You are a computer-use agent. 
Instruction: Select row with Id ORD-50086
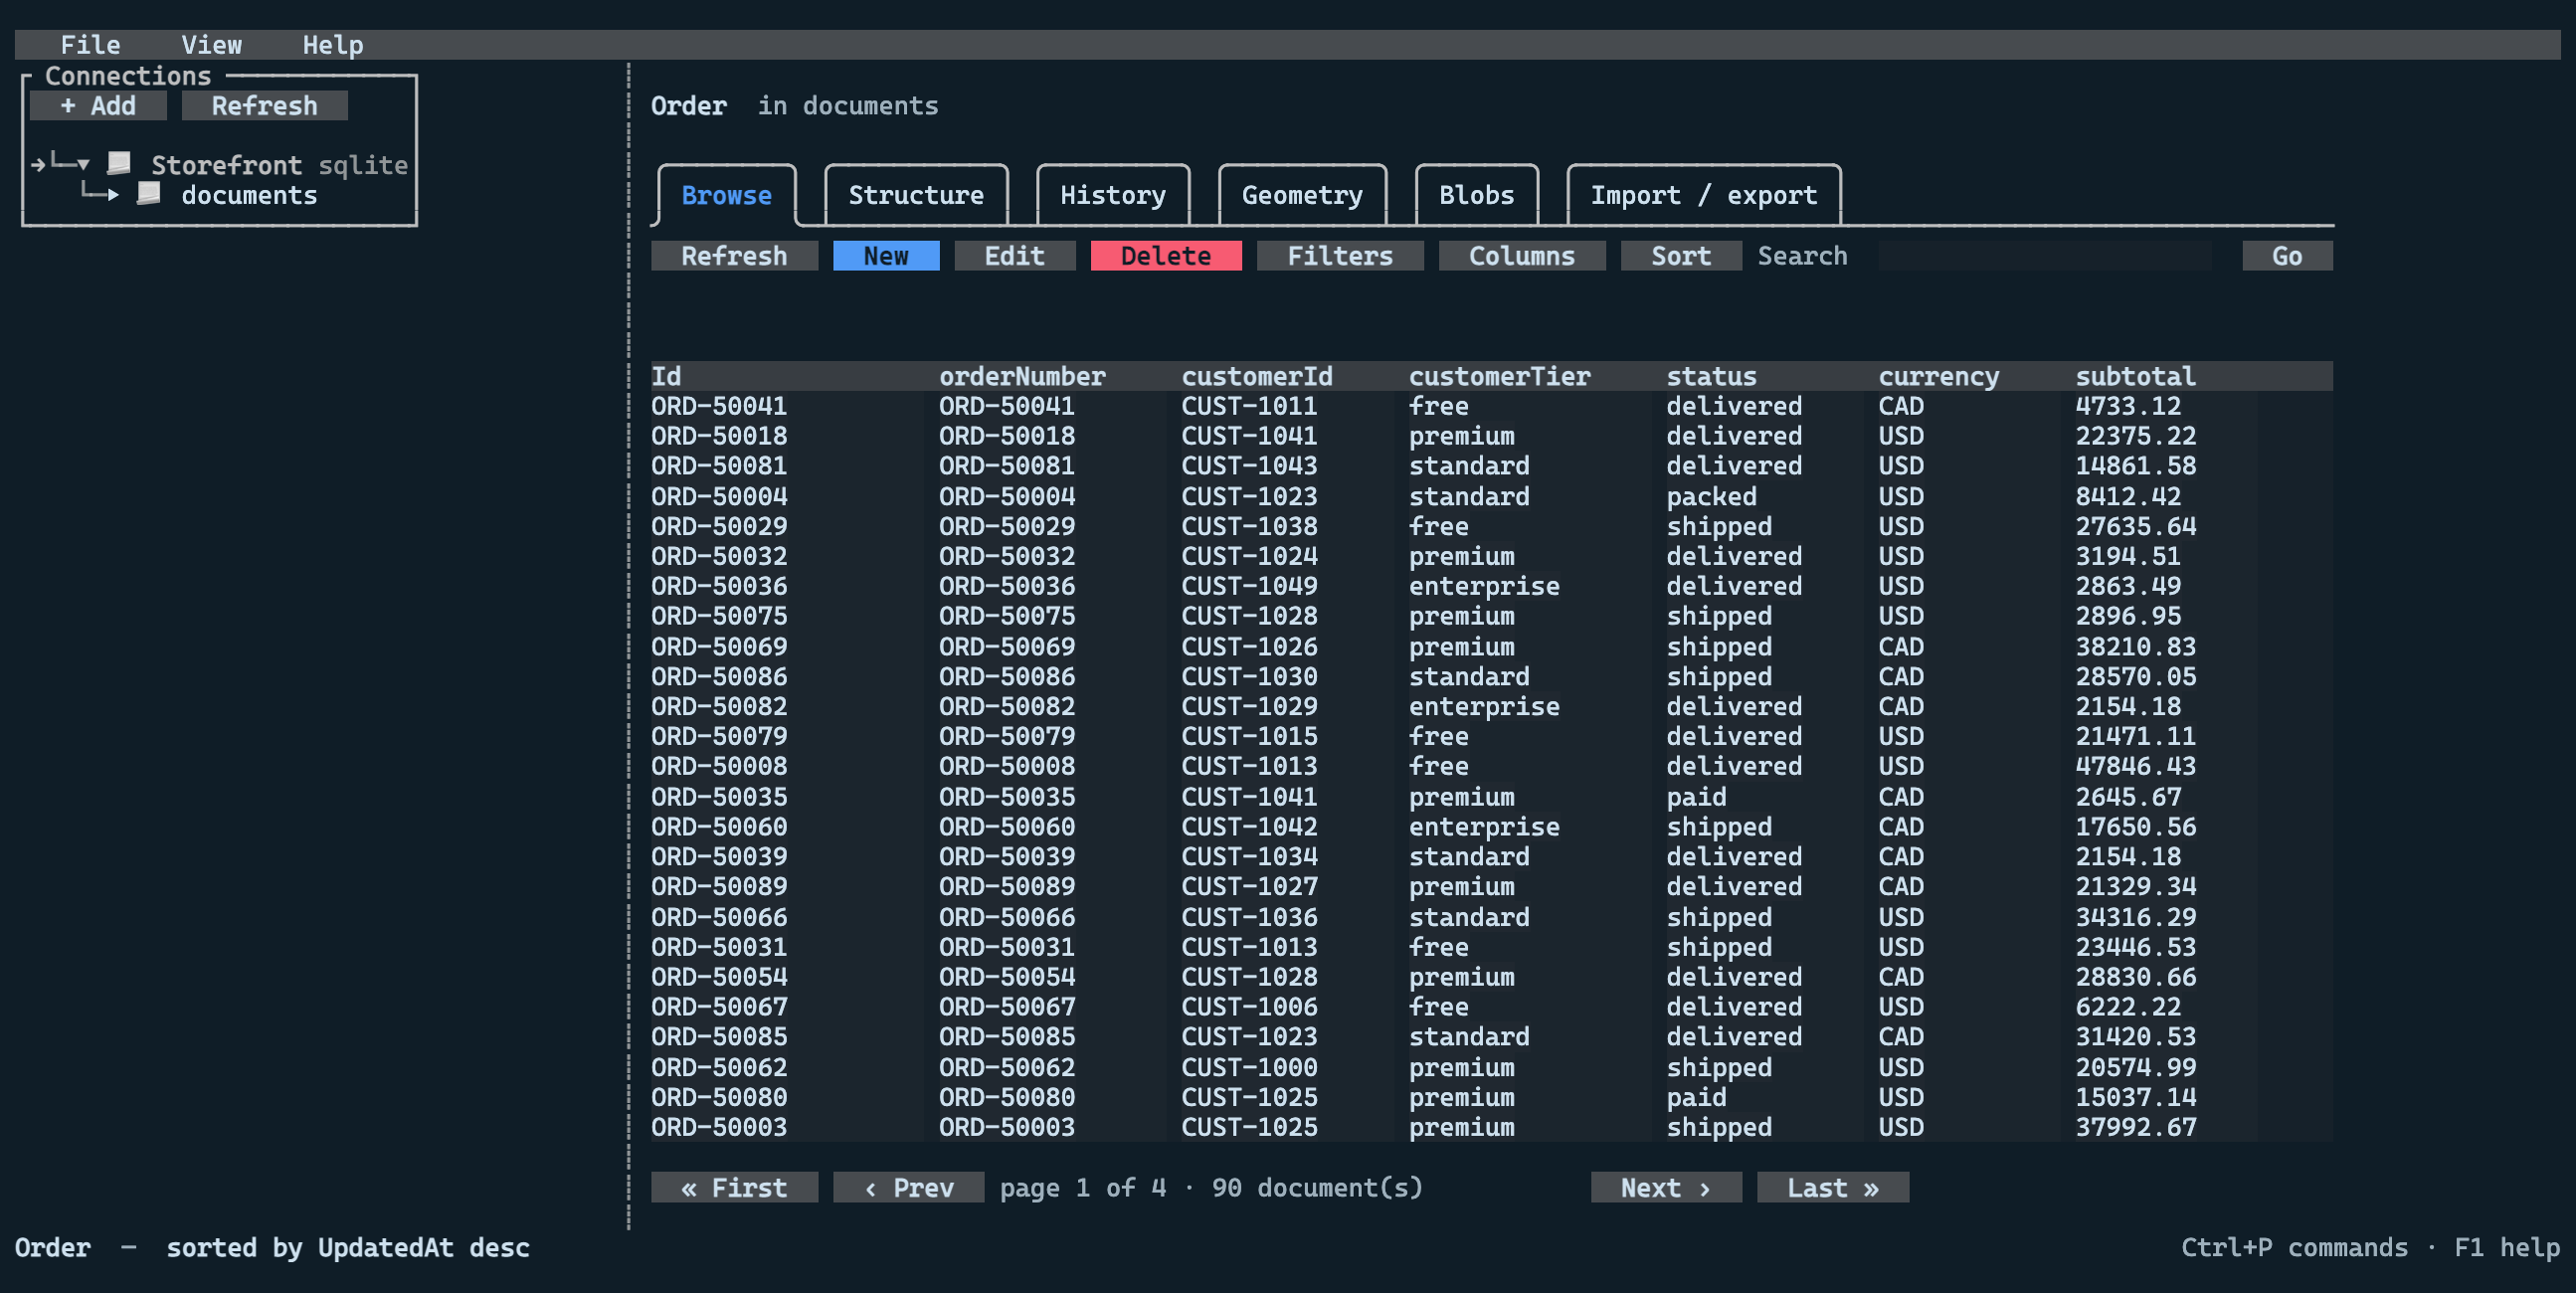pos(1491,677)
